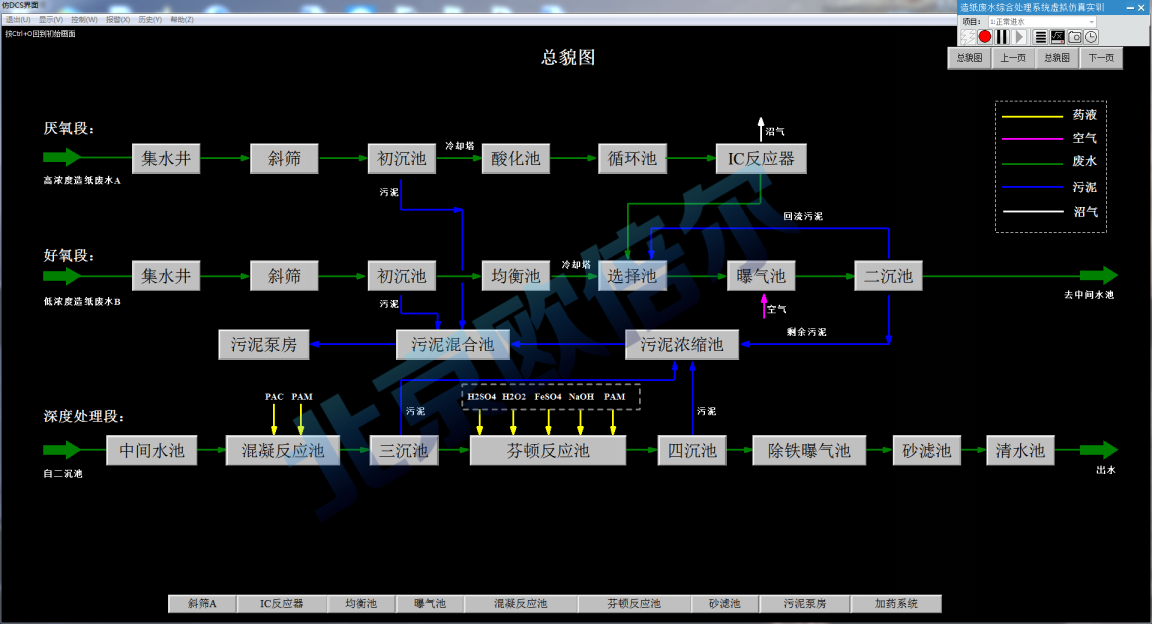
Task: Click the red record circle icon
Action: (x=985, y=37)
